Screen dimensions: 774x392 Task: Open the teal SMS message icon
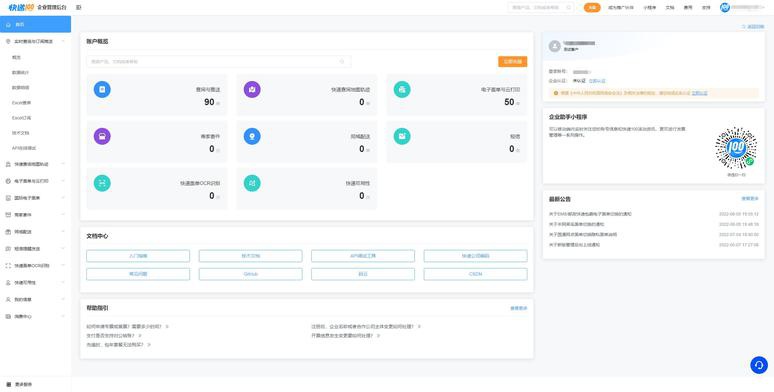402,136
